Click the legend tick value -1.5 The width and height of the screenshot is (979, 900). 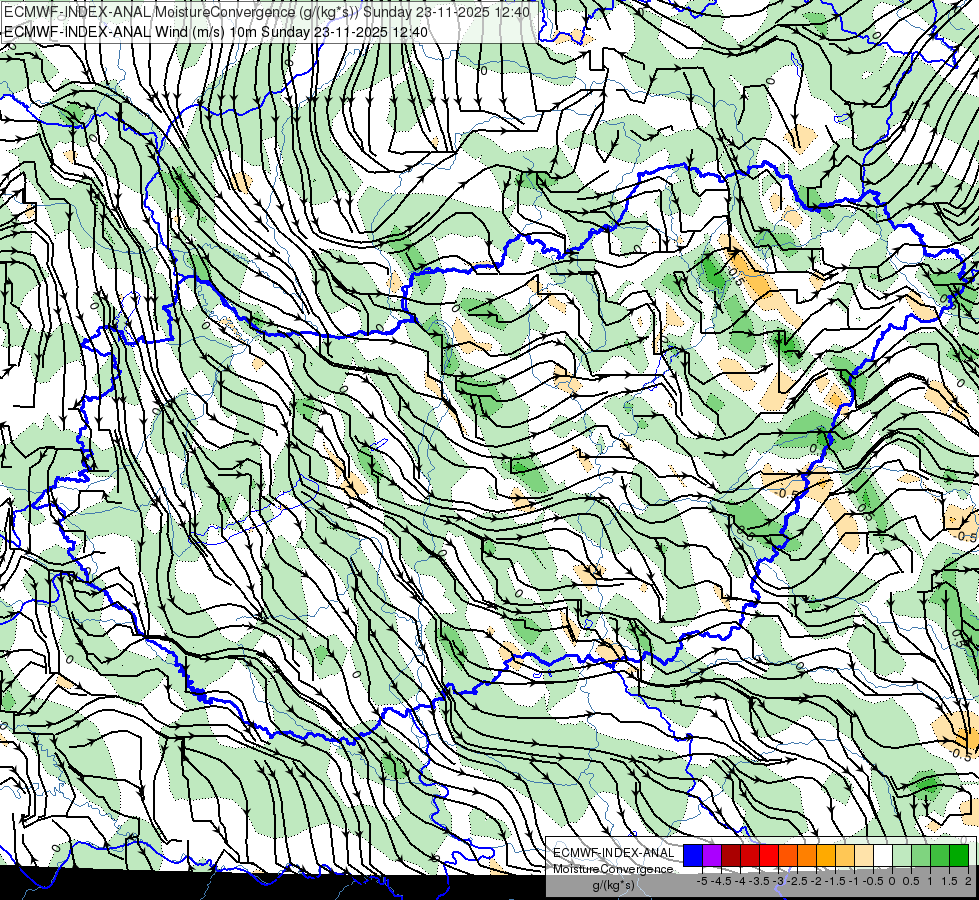835,881
